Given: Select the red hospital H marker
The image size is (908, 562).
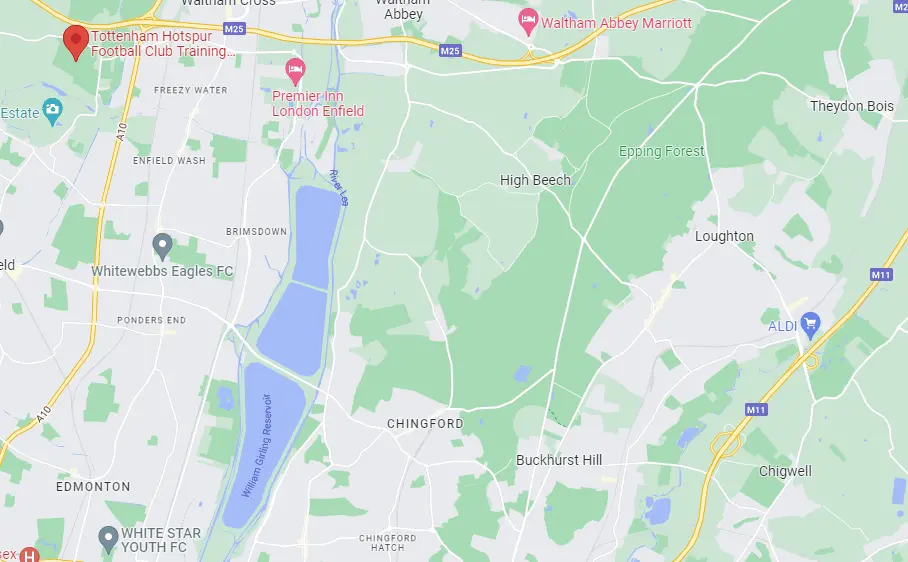Looking at the screenshot, I should [30, 554].
